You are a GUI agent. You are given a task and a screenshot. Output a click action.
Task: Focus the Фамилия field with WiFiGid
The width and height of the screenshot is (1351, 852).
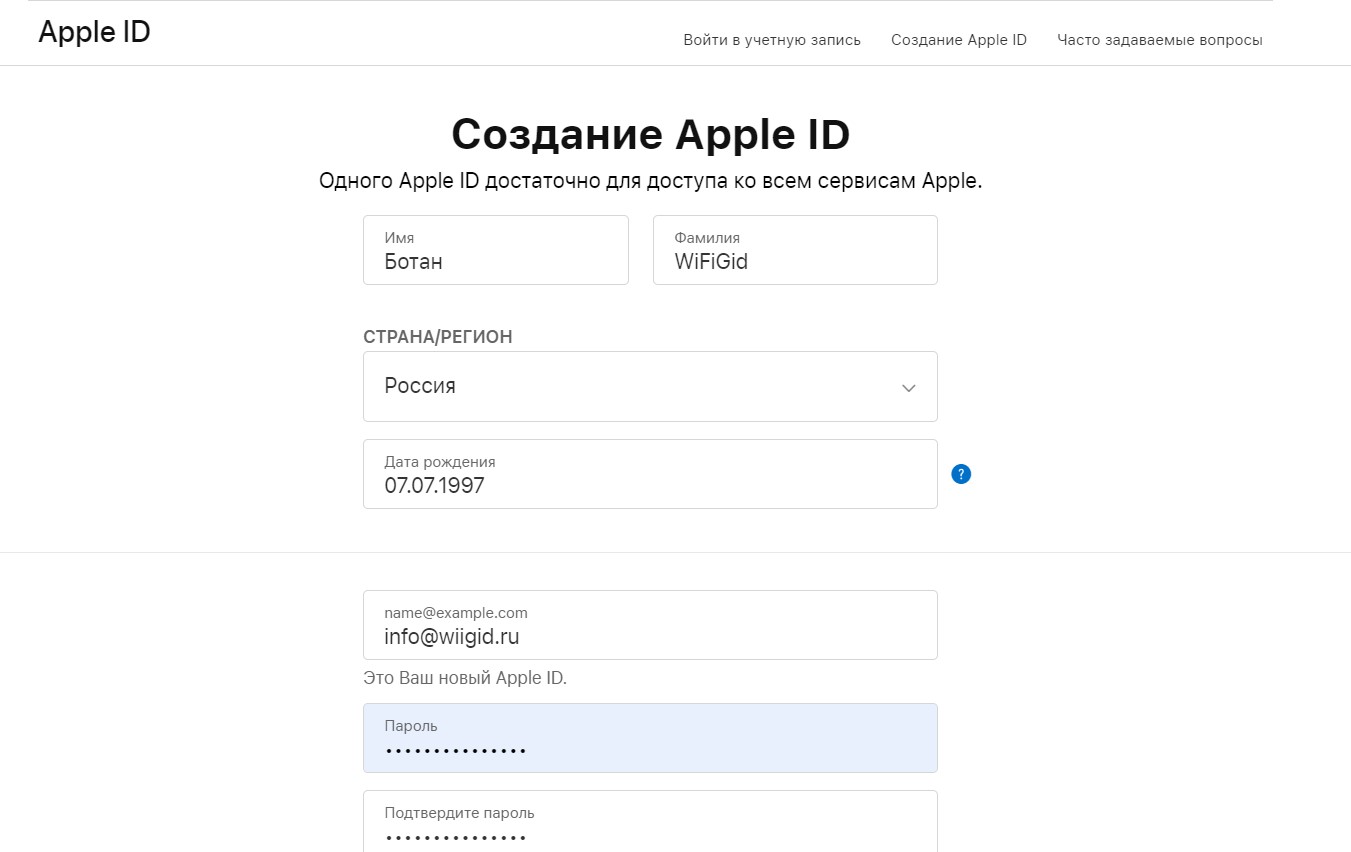pyautogui.click(x=795, y=250)
